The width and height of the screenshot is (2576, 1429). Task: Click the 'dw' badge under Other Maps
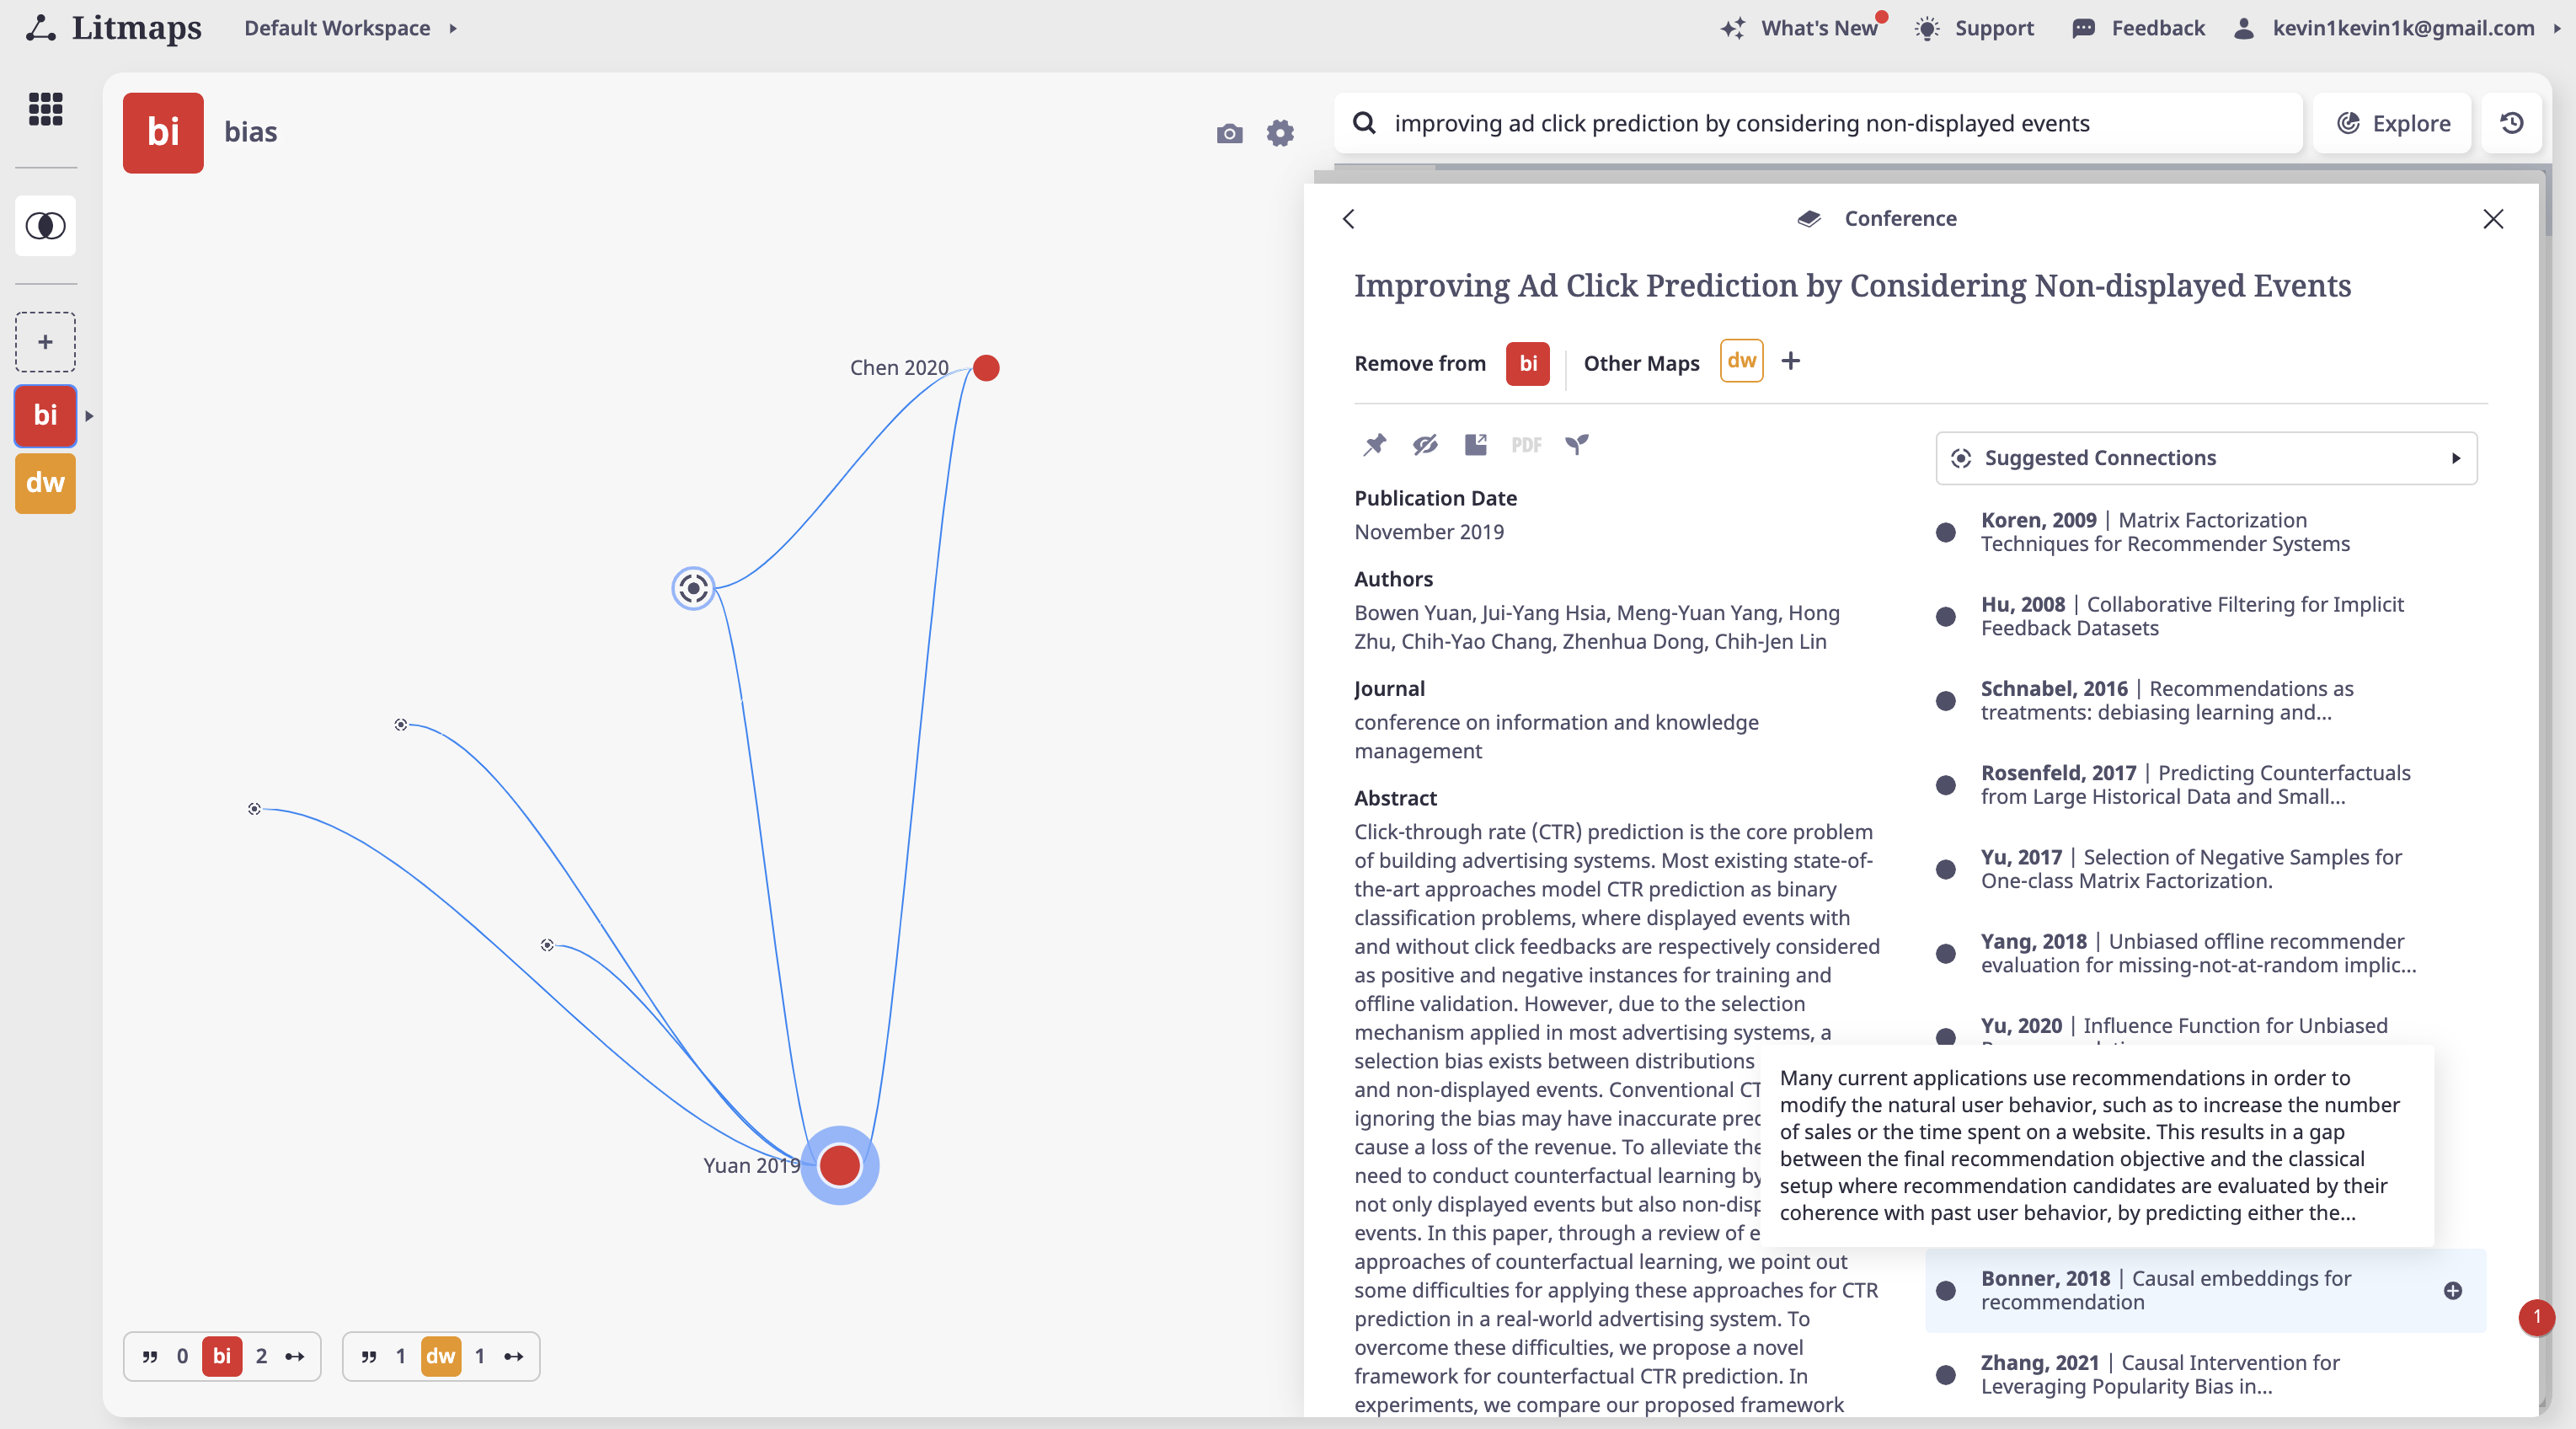click(x=1741, y=361)
